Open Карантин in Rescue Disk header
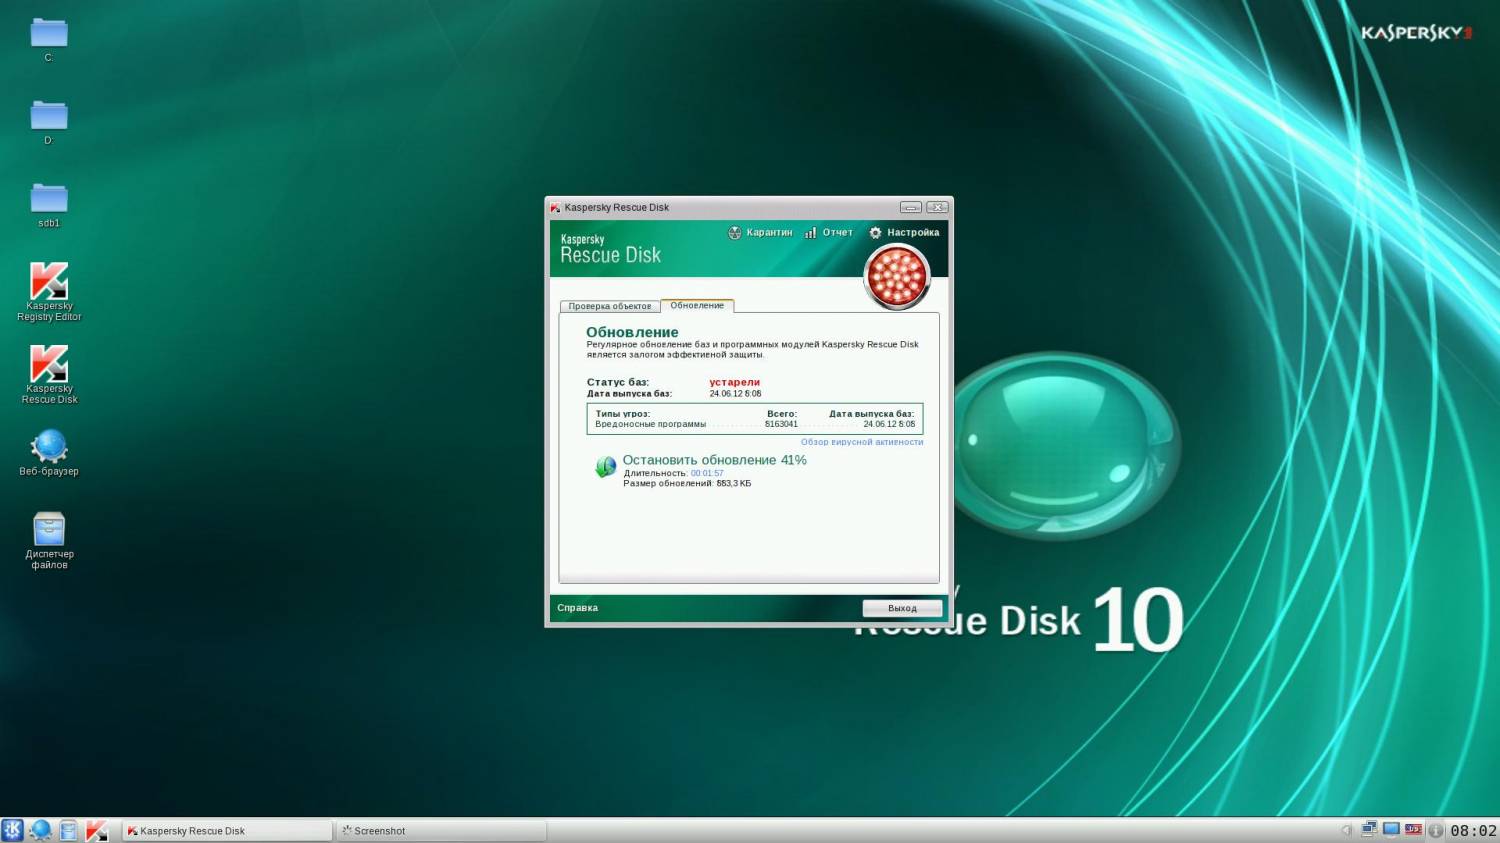Screen dimensions: 1500x843 point(769,232)
